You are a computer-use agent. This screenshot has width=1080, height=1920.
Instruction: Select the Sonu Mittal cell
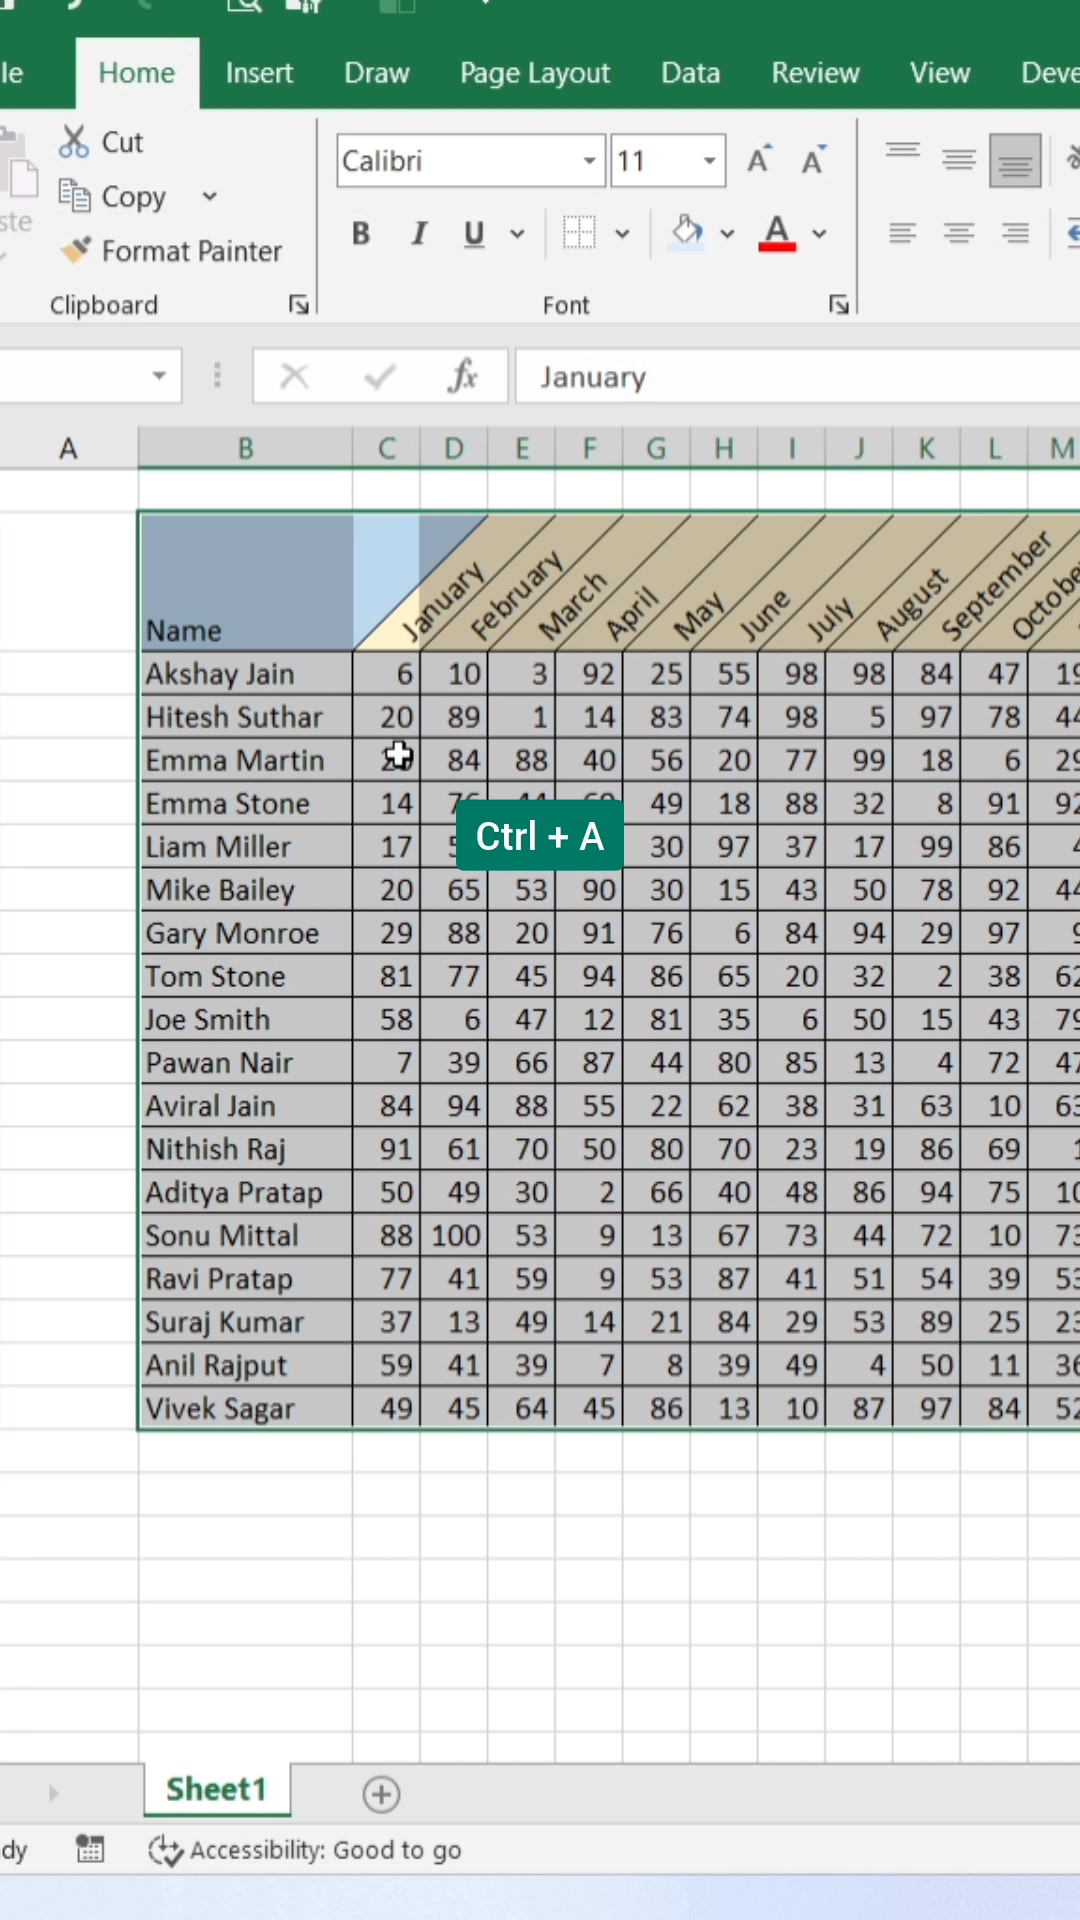(246, 1235)
